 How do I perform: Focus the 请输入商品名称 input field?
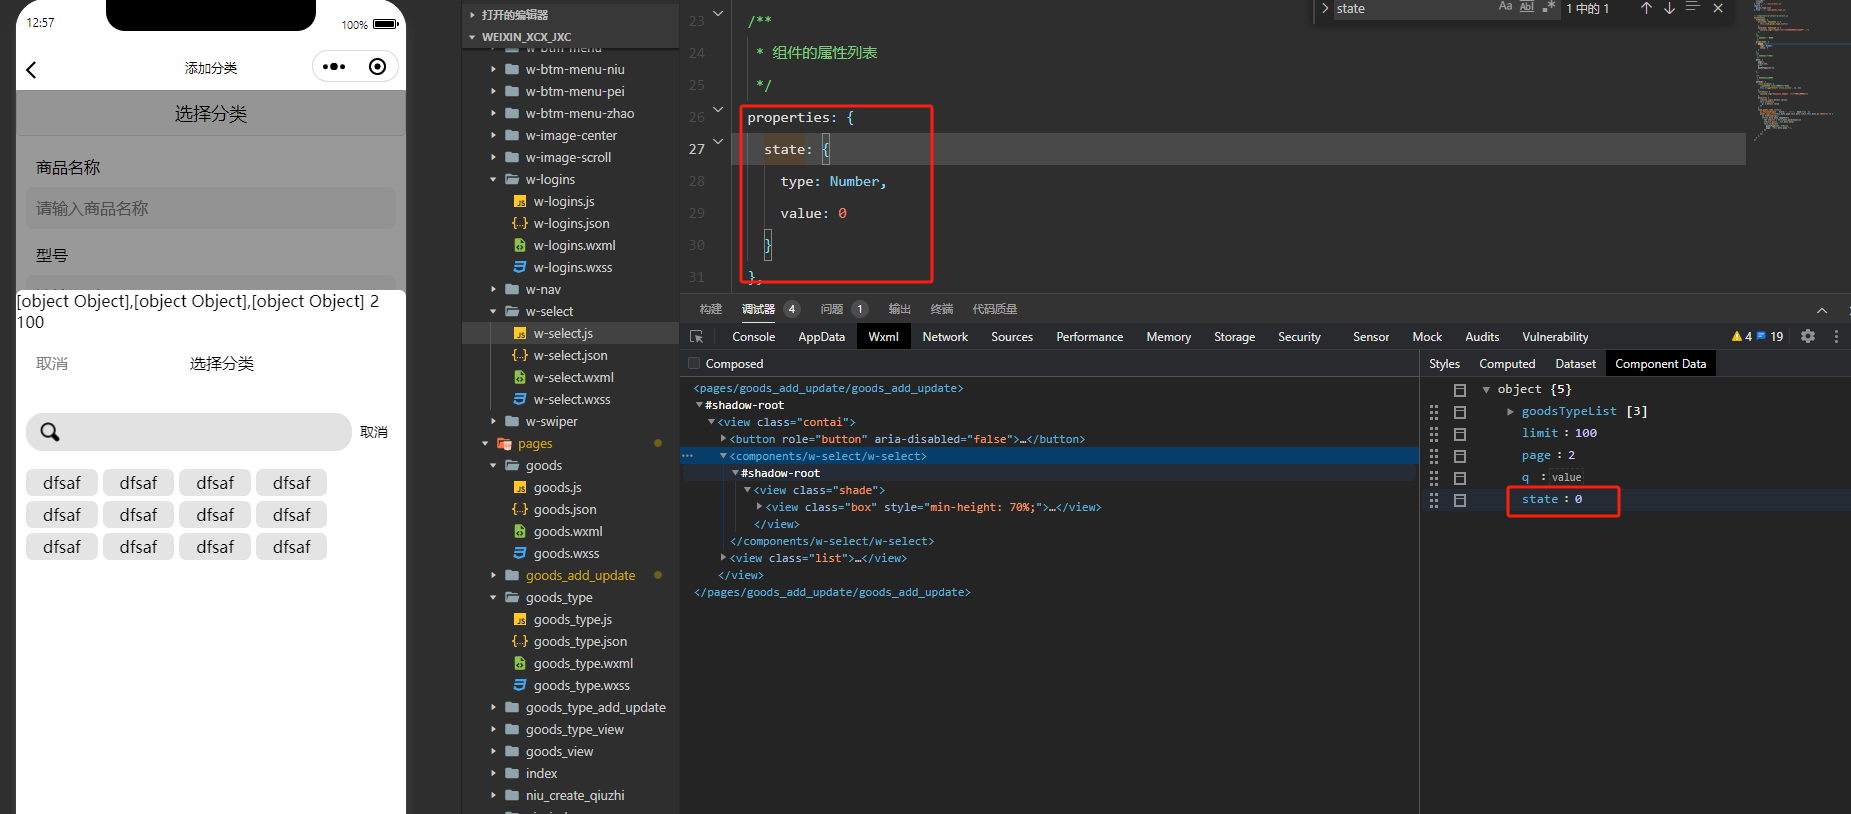(211, 209)
